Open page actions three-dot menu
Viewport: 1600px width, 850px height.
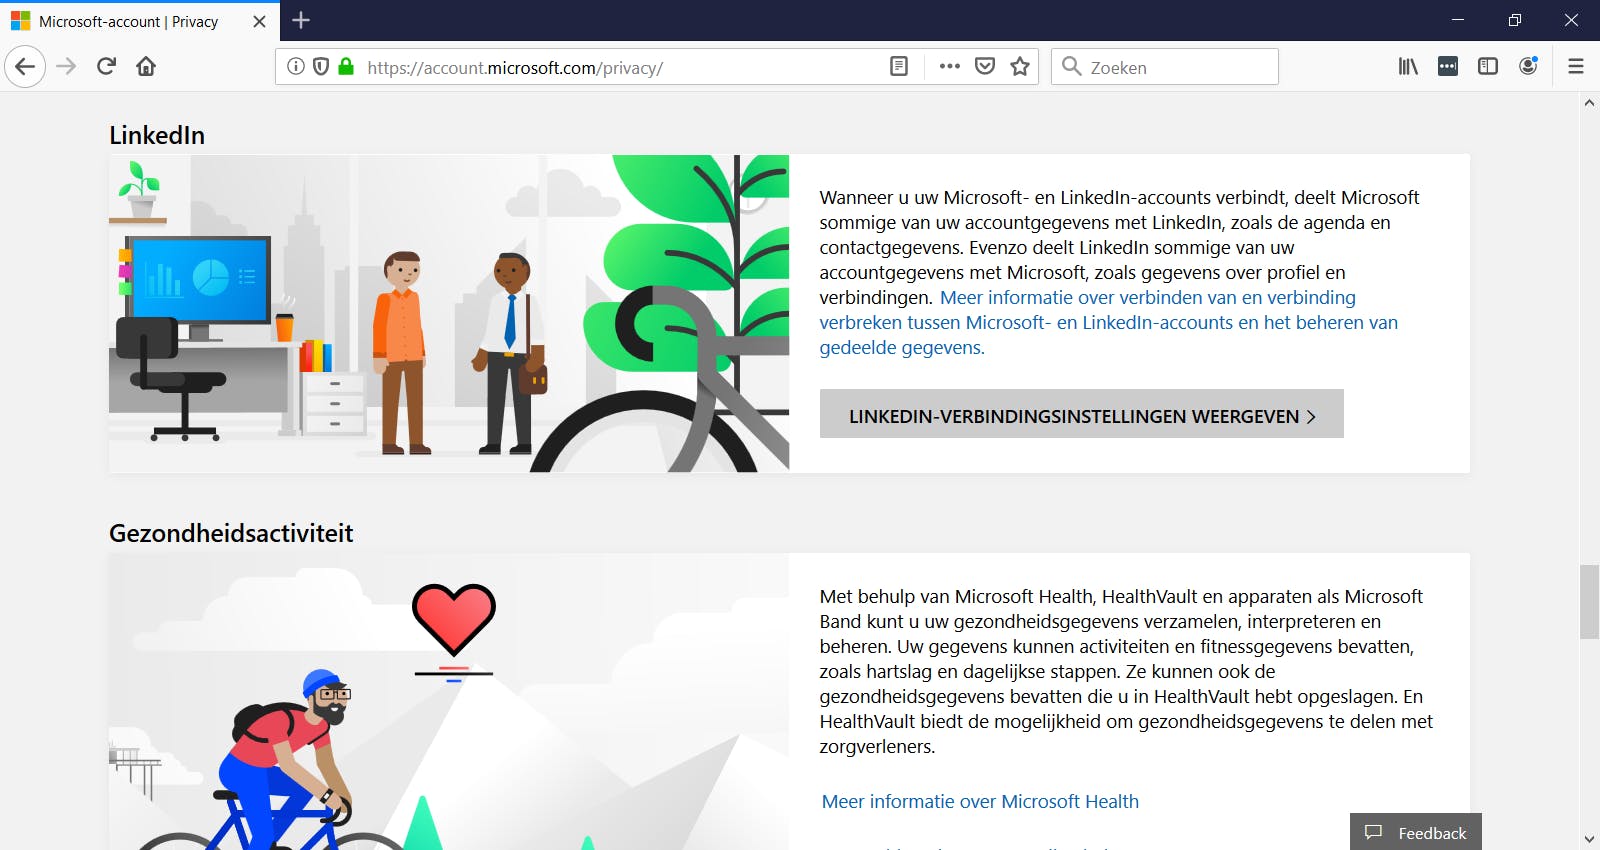(950, 67)
